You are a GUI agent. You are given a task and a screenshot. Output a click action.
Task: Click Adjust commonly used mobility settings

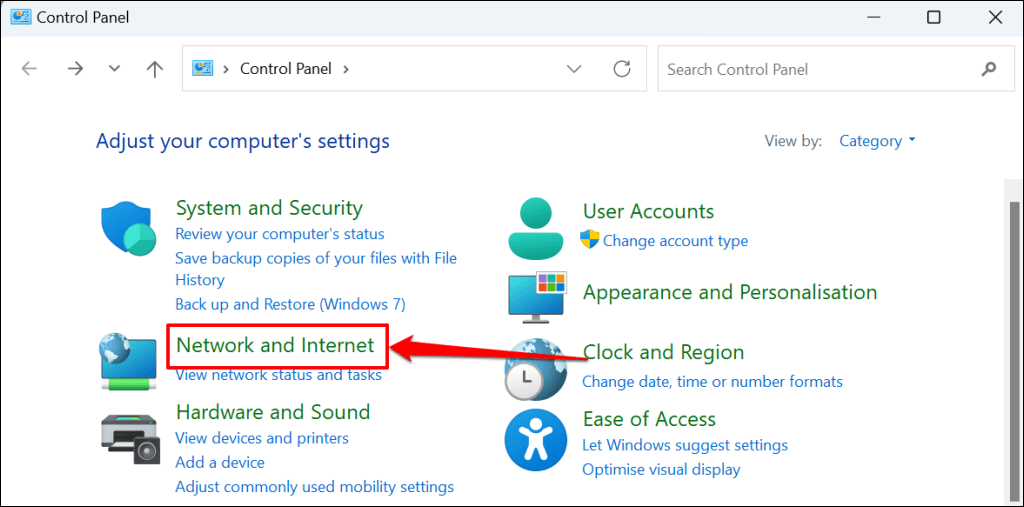point(315,487)
